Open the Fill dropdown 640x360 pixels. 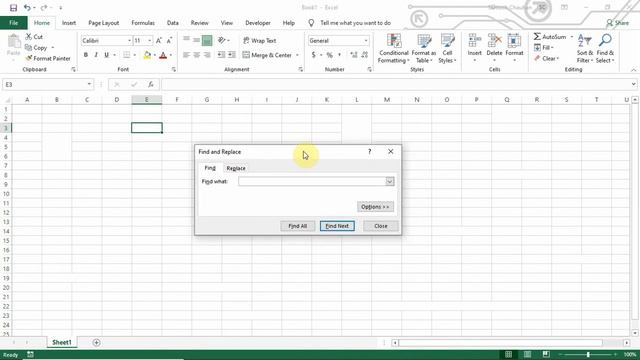544,48
